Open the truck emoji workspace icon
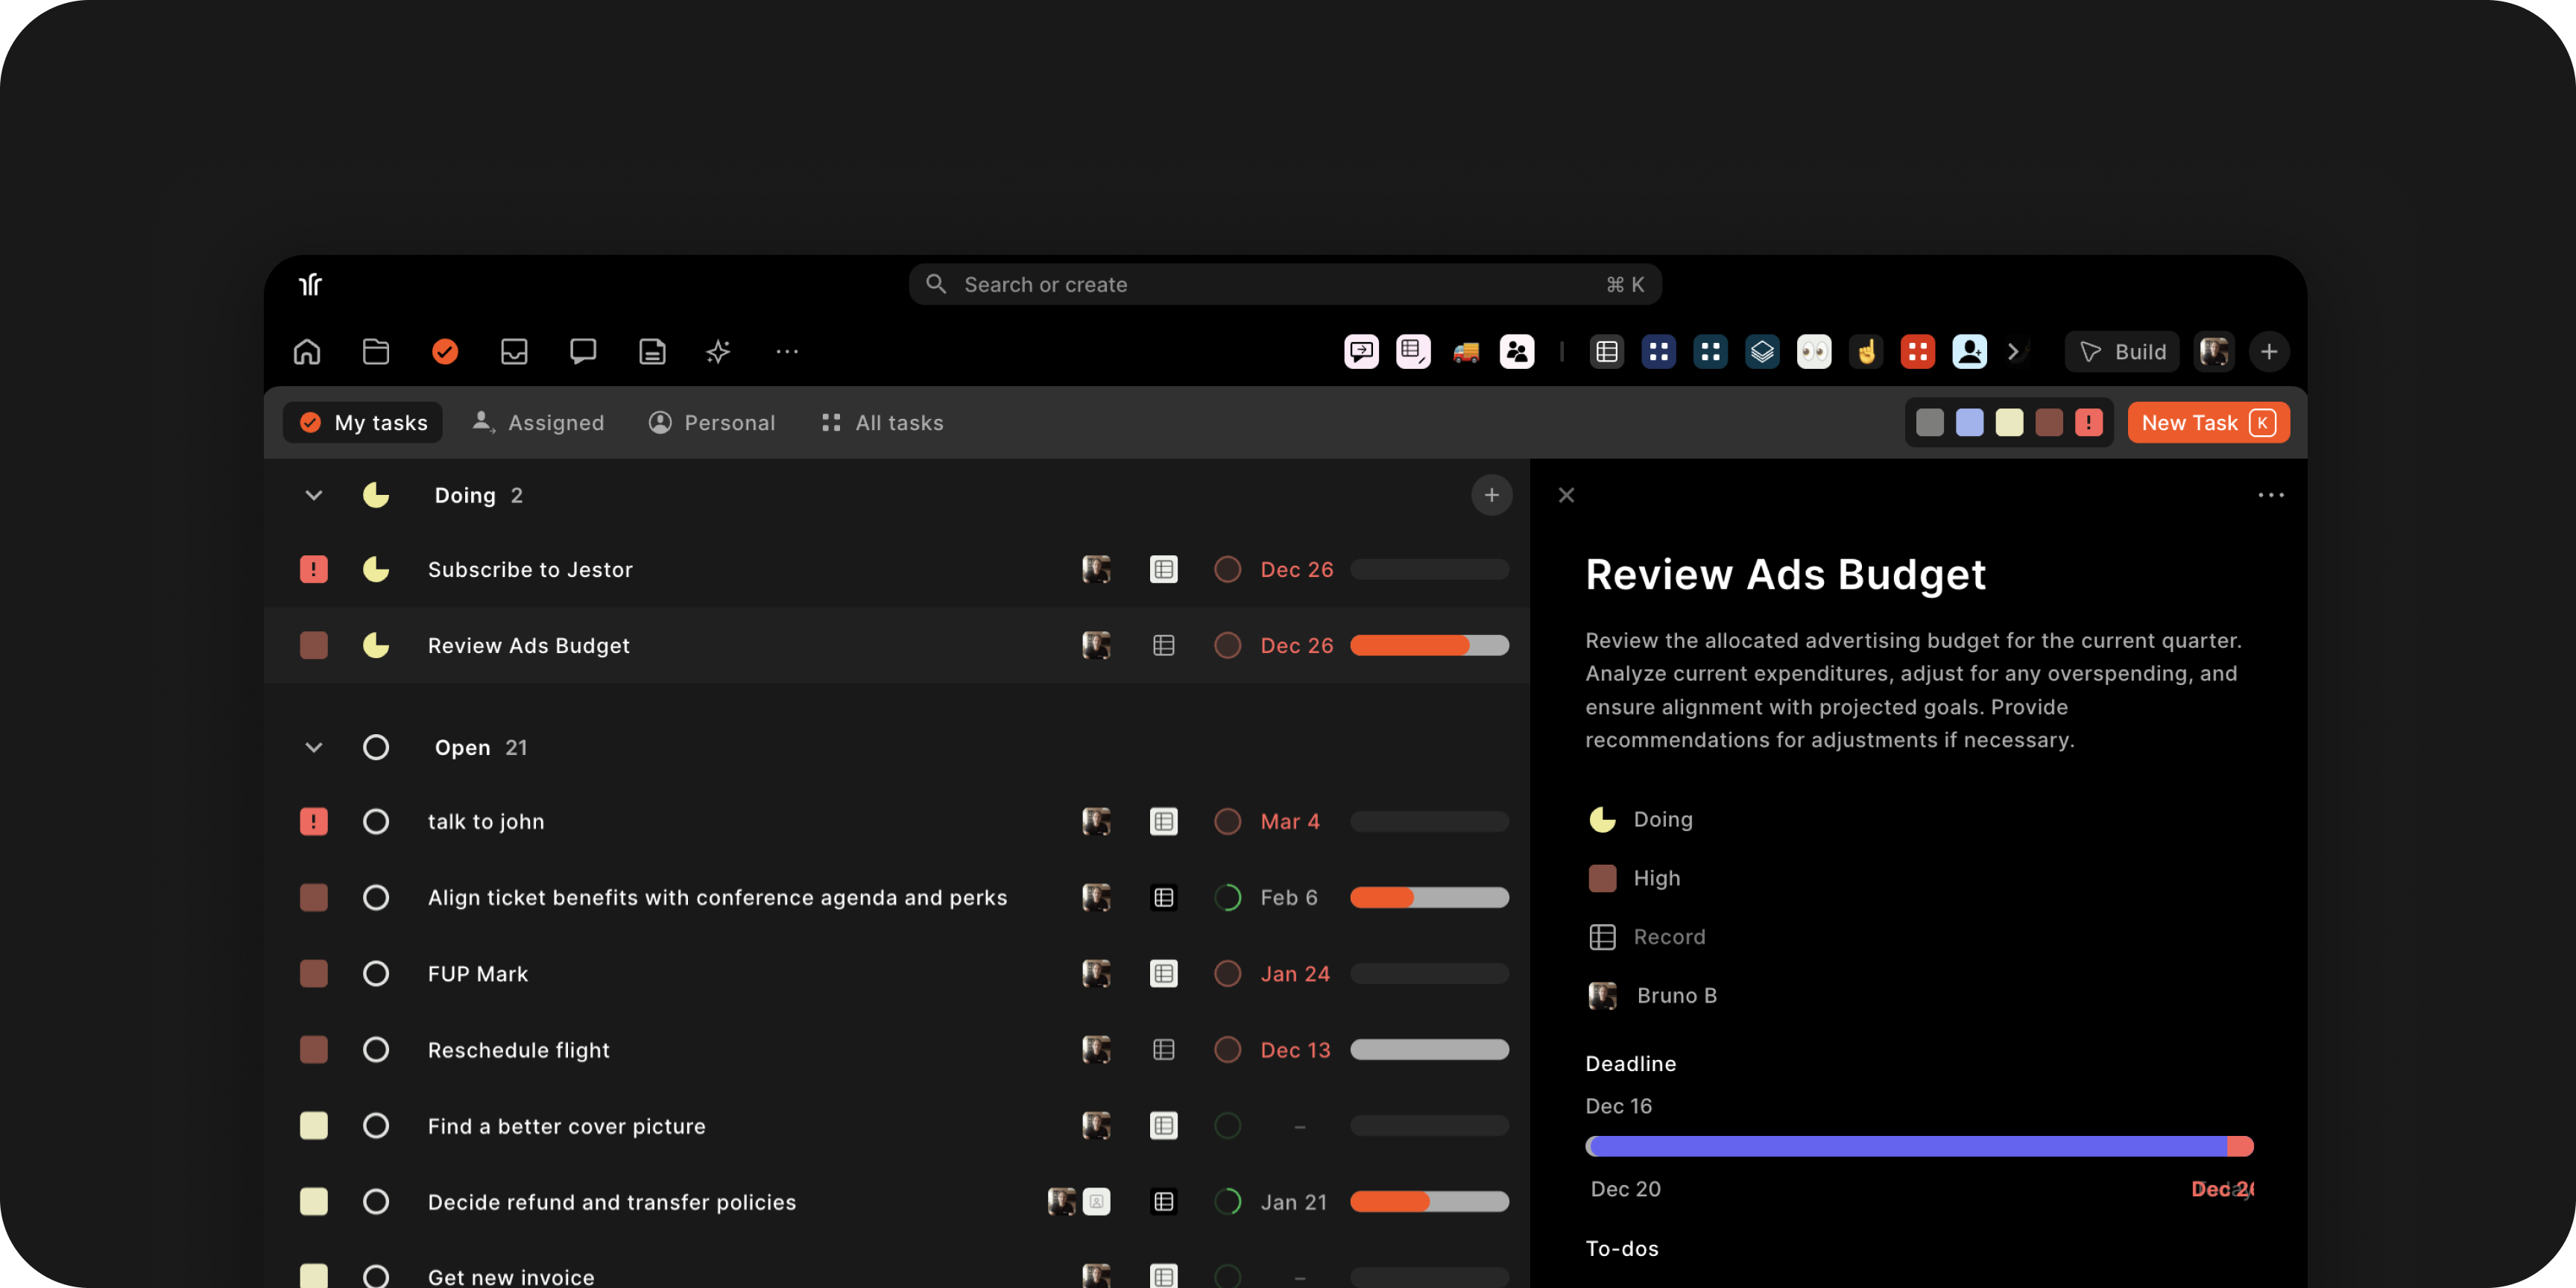Screen dimensions: 2576x1288 point(1467,351)
